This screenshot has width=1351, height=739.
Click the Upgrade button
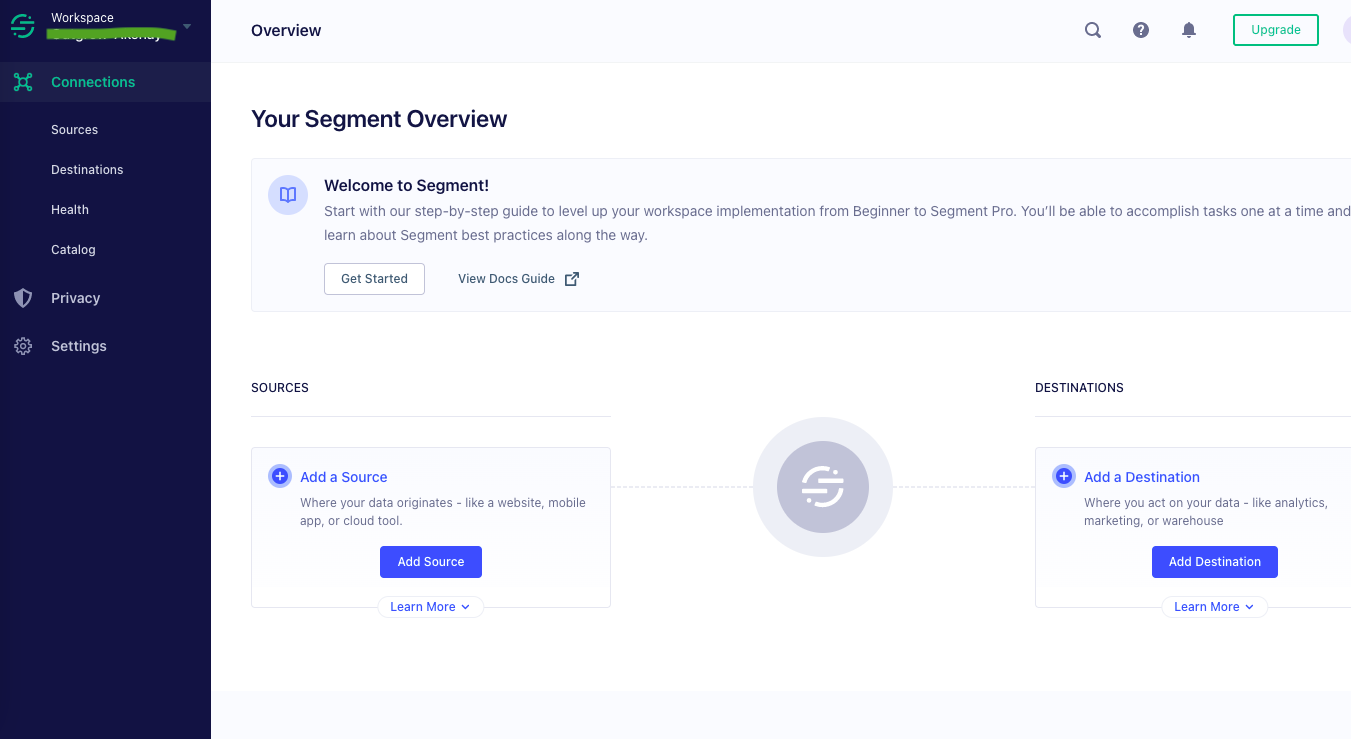point(1276,30)
